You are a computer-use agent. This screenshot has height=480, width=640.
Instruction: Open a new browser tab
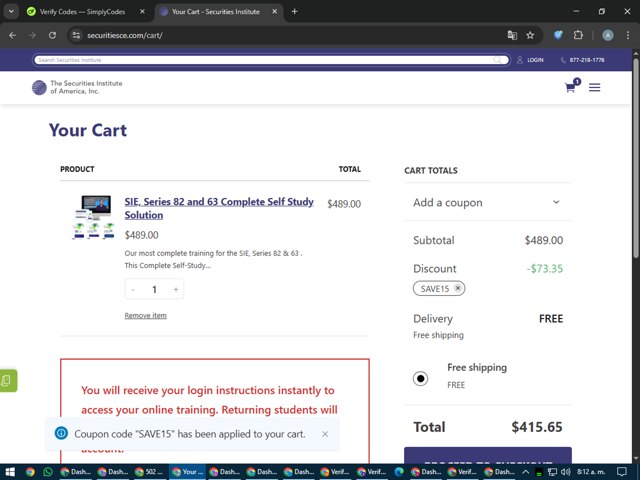pos(294,11)
